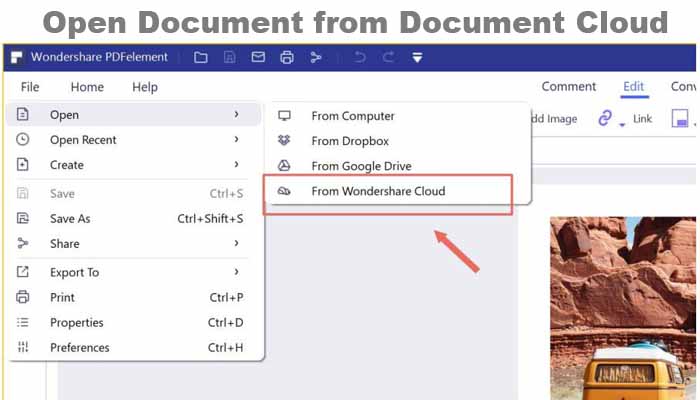Expand the Export To submenu chevron
The width and height of the screenshot is (700, 400).
237,271
